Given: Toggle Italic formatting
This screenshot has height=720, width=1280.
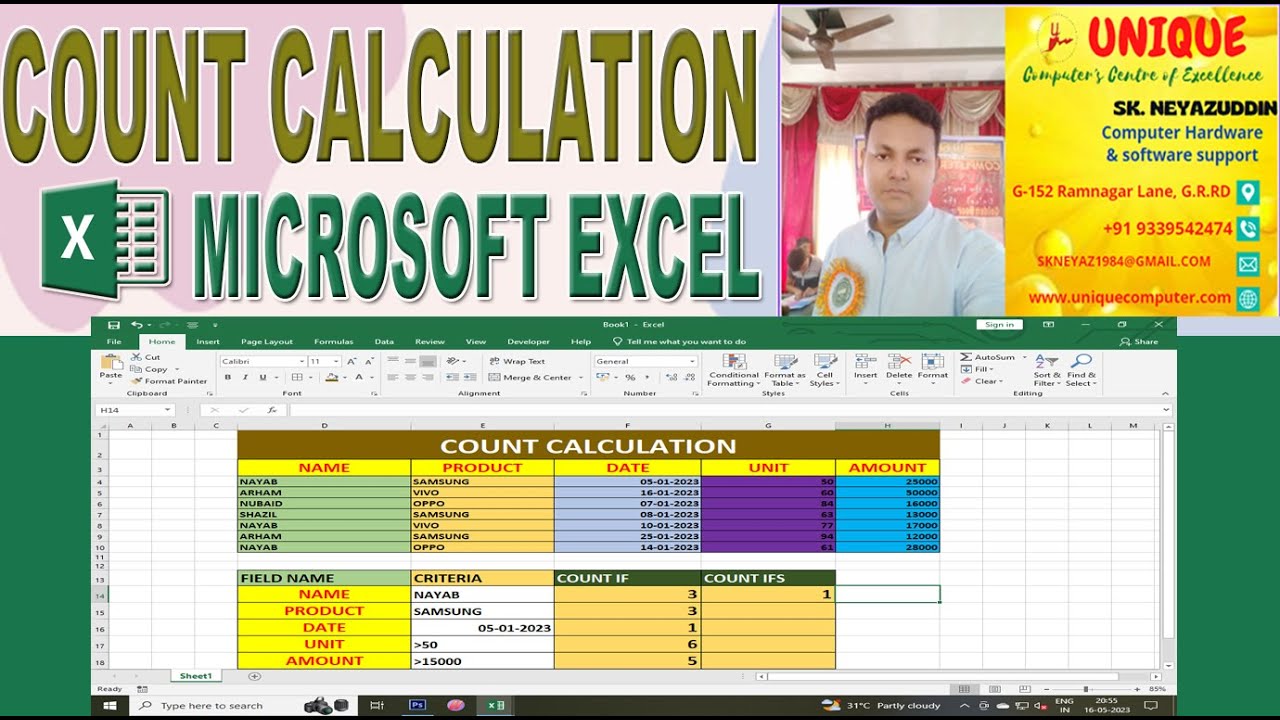Looking at the screenshot, I should pyautogui.click(x=245, y=377).
